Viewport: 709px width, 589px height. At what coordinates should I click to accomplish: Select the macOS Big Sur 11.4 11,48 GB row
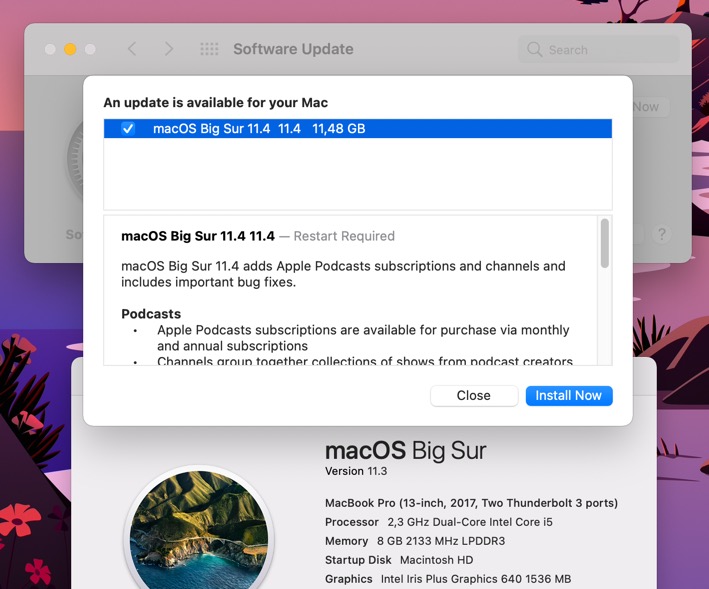tap(358, 129)
